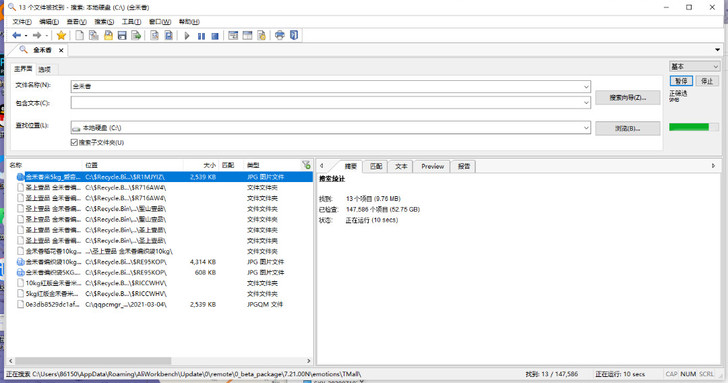Sort results by the 大小 column header

pyautogui.click(x=201, y=165)
